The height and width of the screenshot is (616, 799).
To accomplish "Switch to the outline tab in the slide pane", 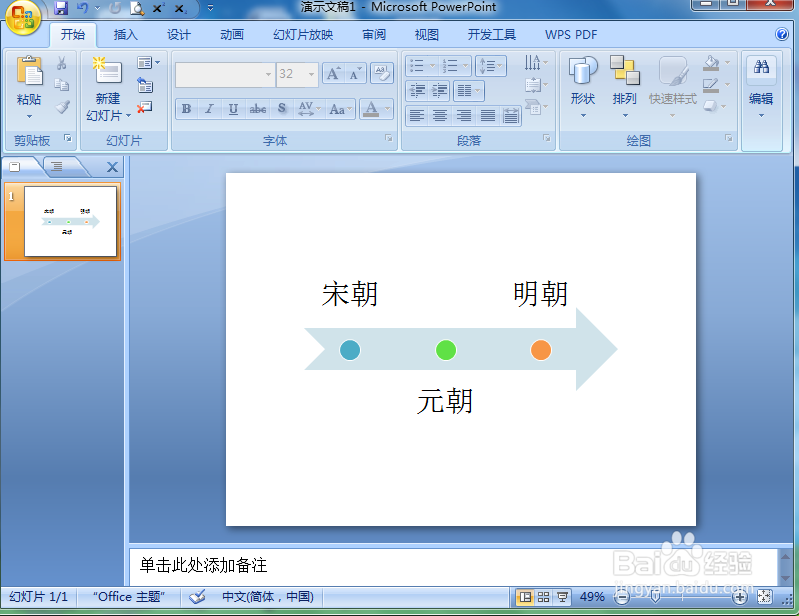I will [x=57, y=167].
